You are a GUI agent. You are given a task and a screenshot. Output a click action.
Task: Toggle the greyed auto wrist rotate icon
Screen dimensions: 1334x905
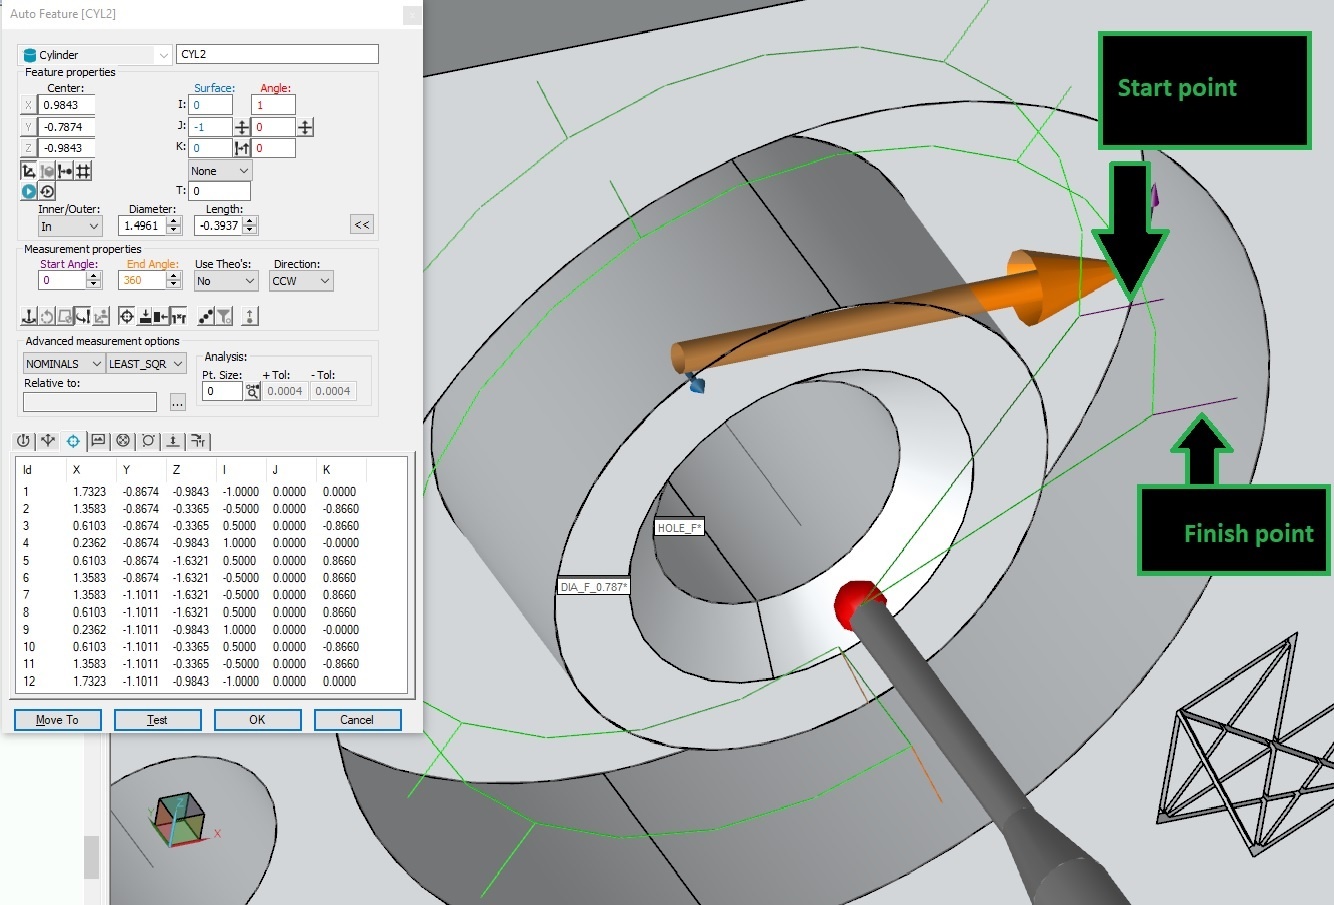click(x=47, y=317)
